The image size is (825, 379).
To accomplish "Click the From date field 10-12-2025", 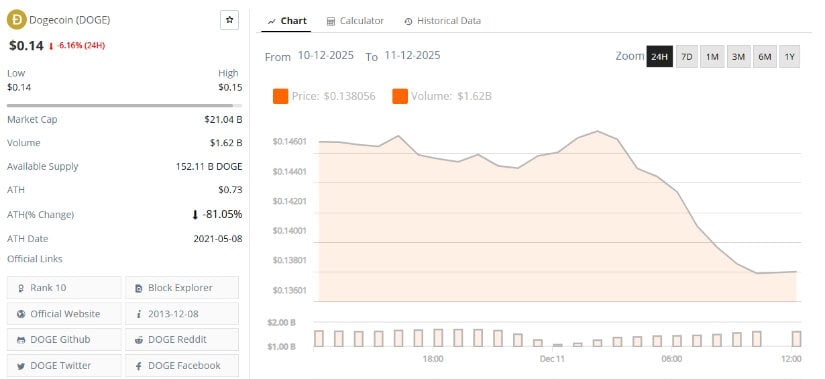I will click(326, 55).
